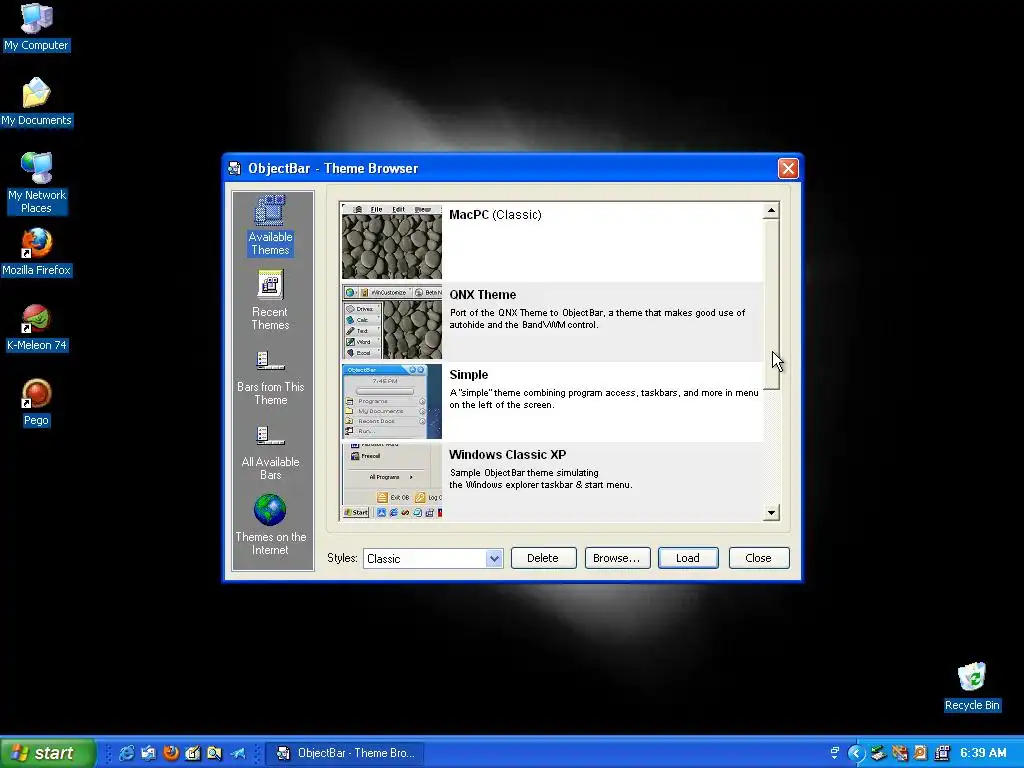Click the orange disc tray icon
This screenshot has height=768, width=1024.
[x=921, y=753]
